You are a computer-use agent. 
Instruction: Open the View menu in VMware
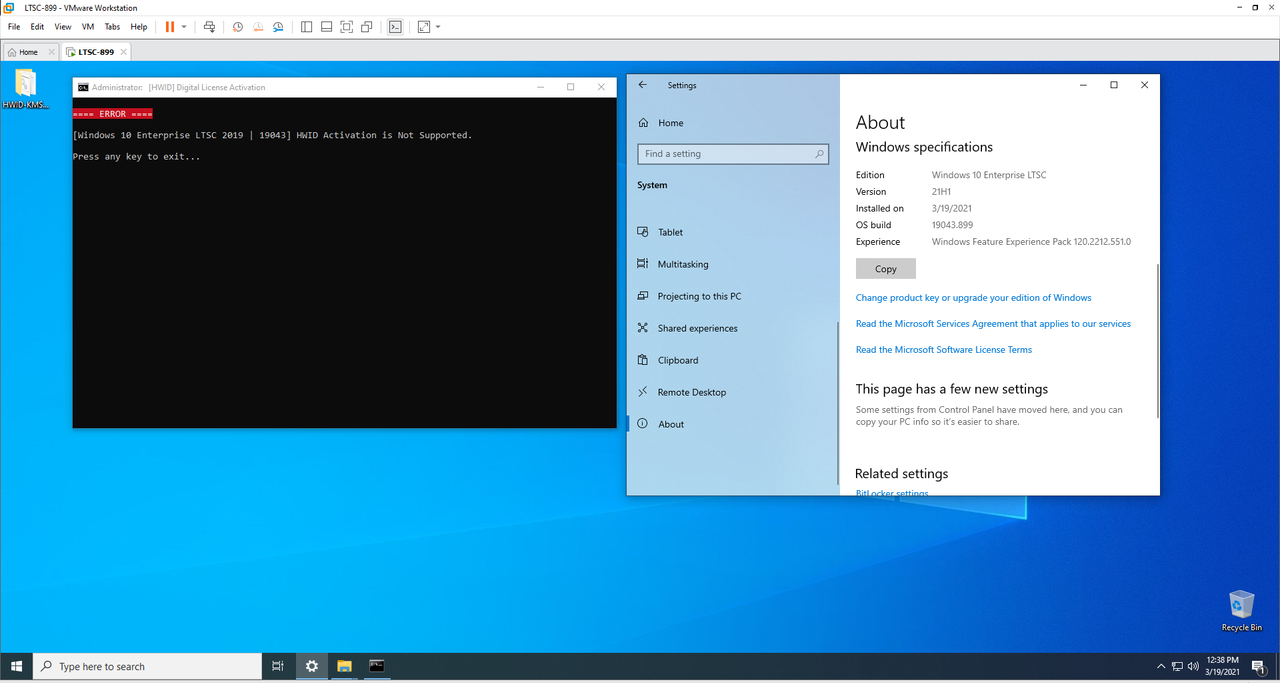point(63,27)
